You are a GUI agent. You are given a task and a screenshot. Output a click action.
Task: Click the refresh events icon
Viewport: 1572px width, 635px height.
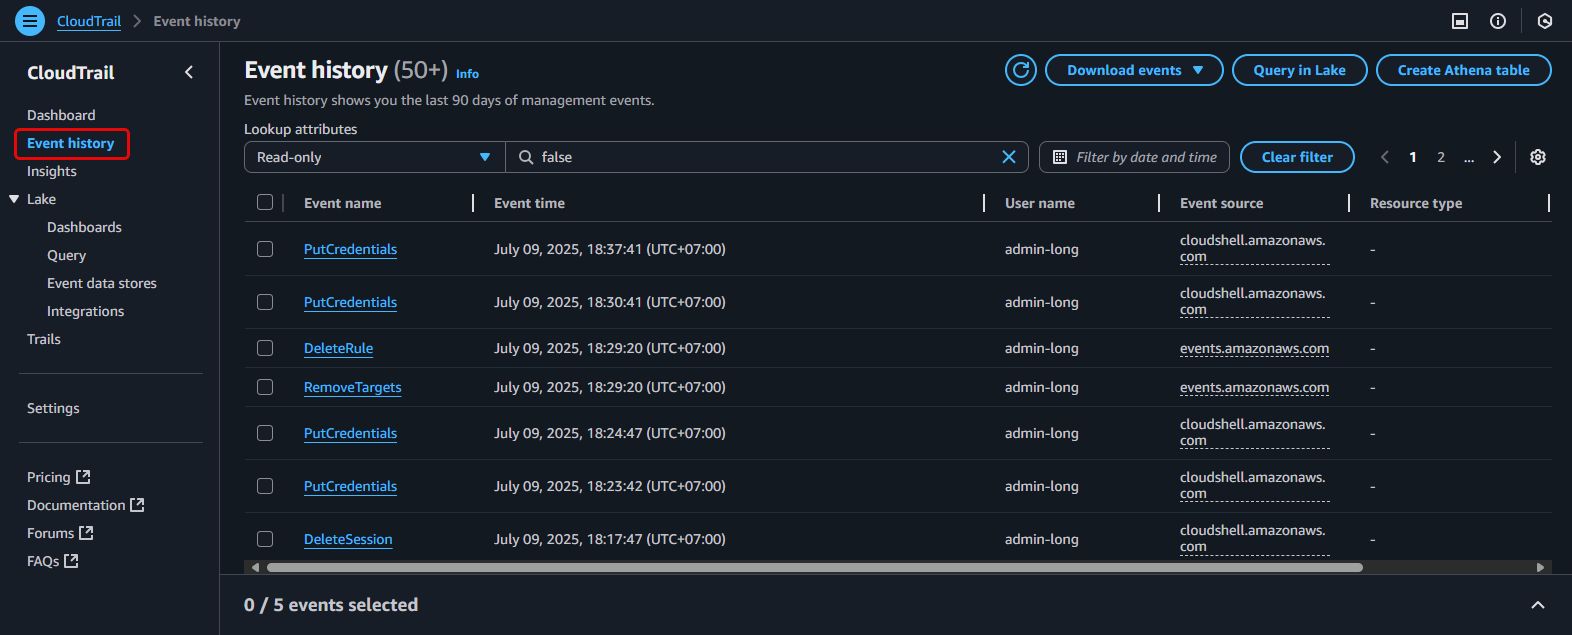[x=1020, y=70]
